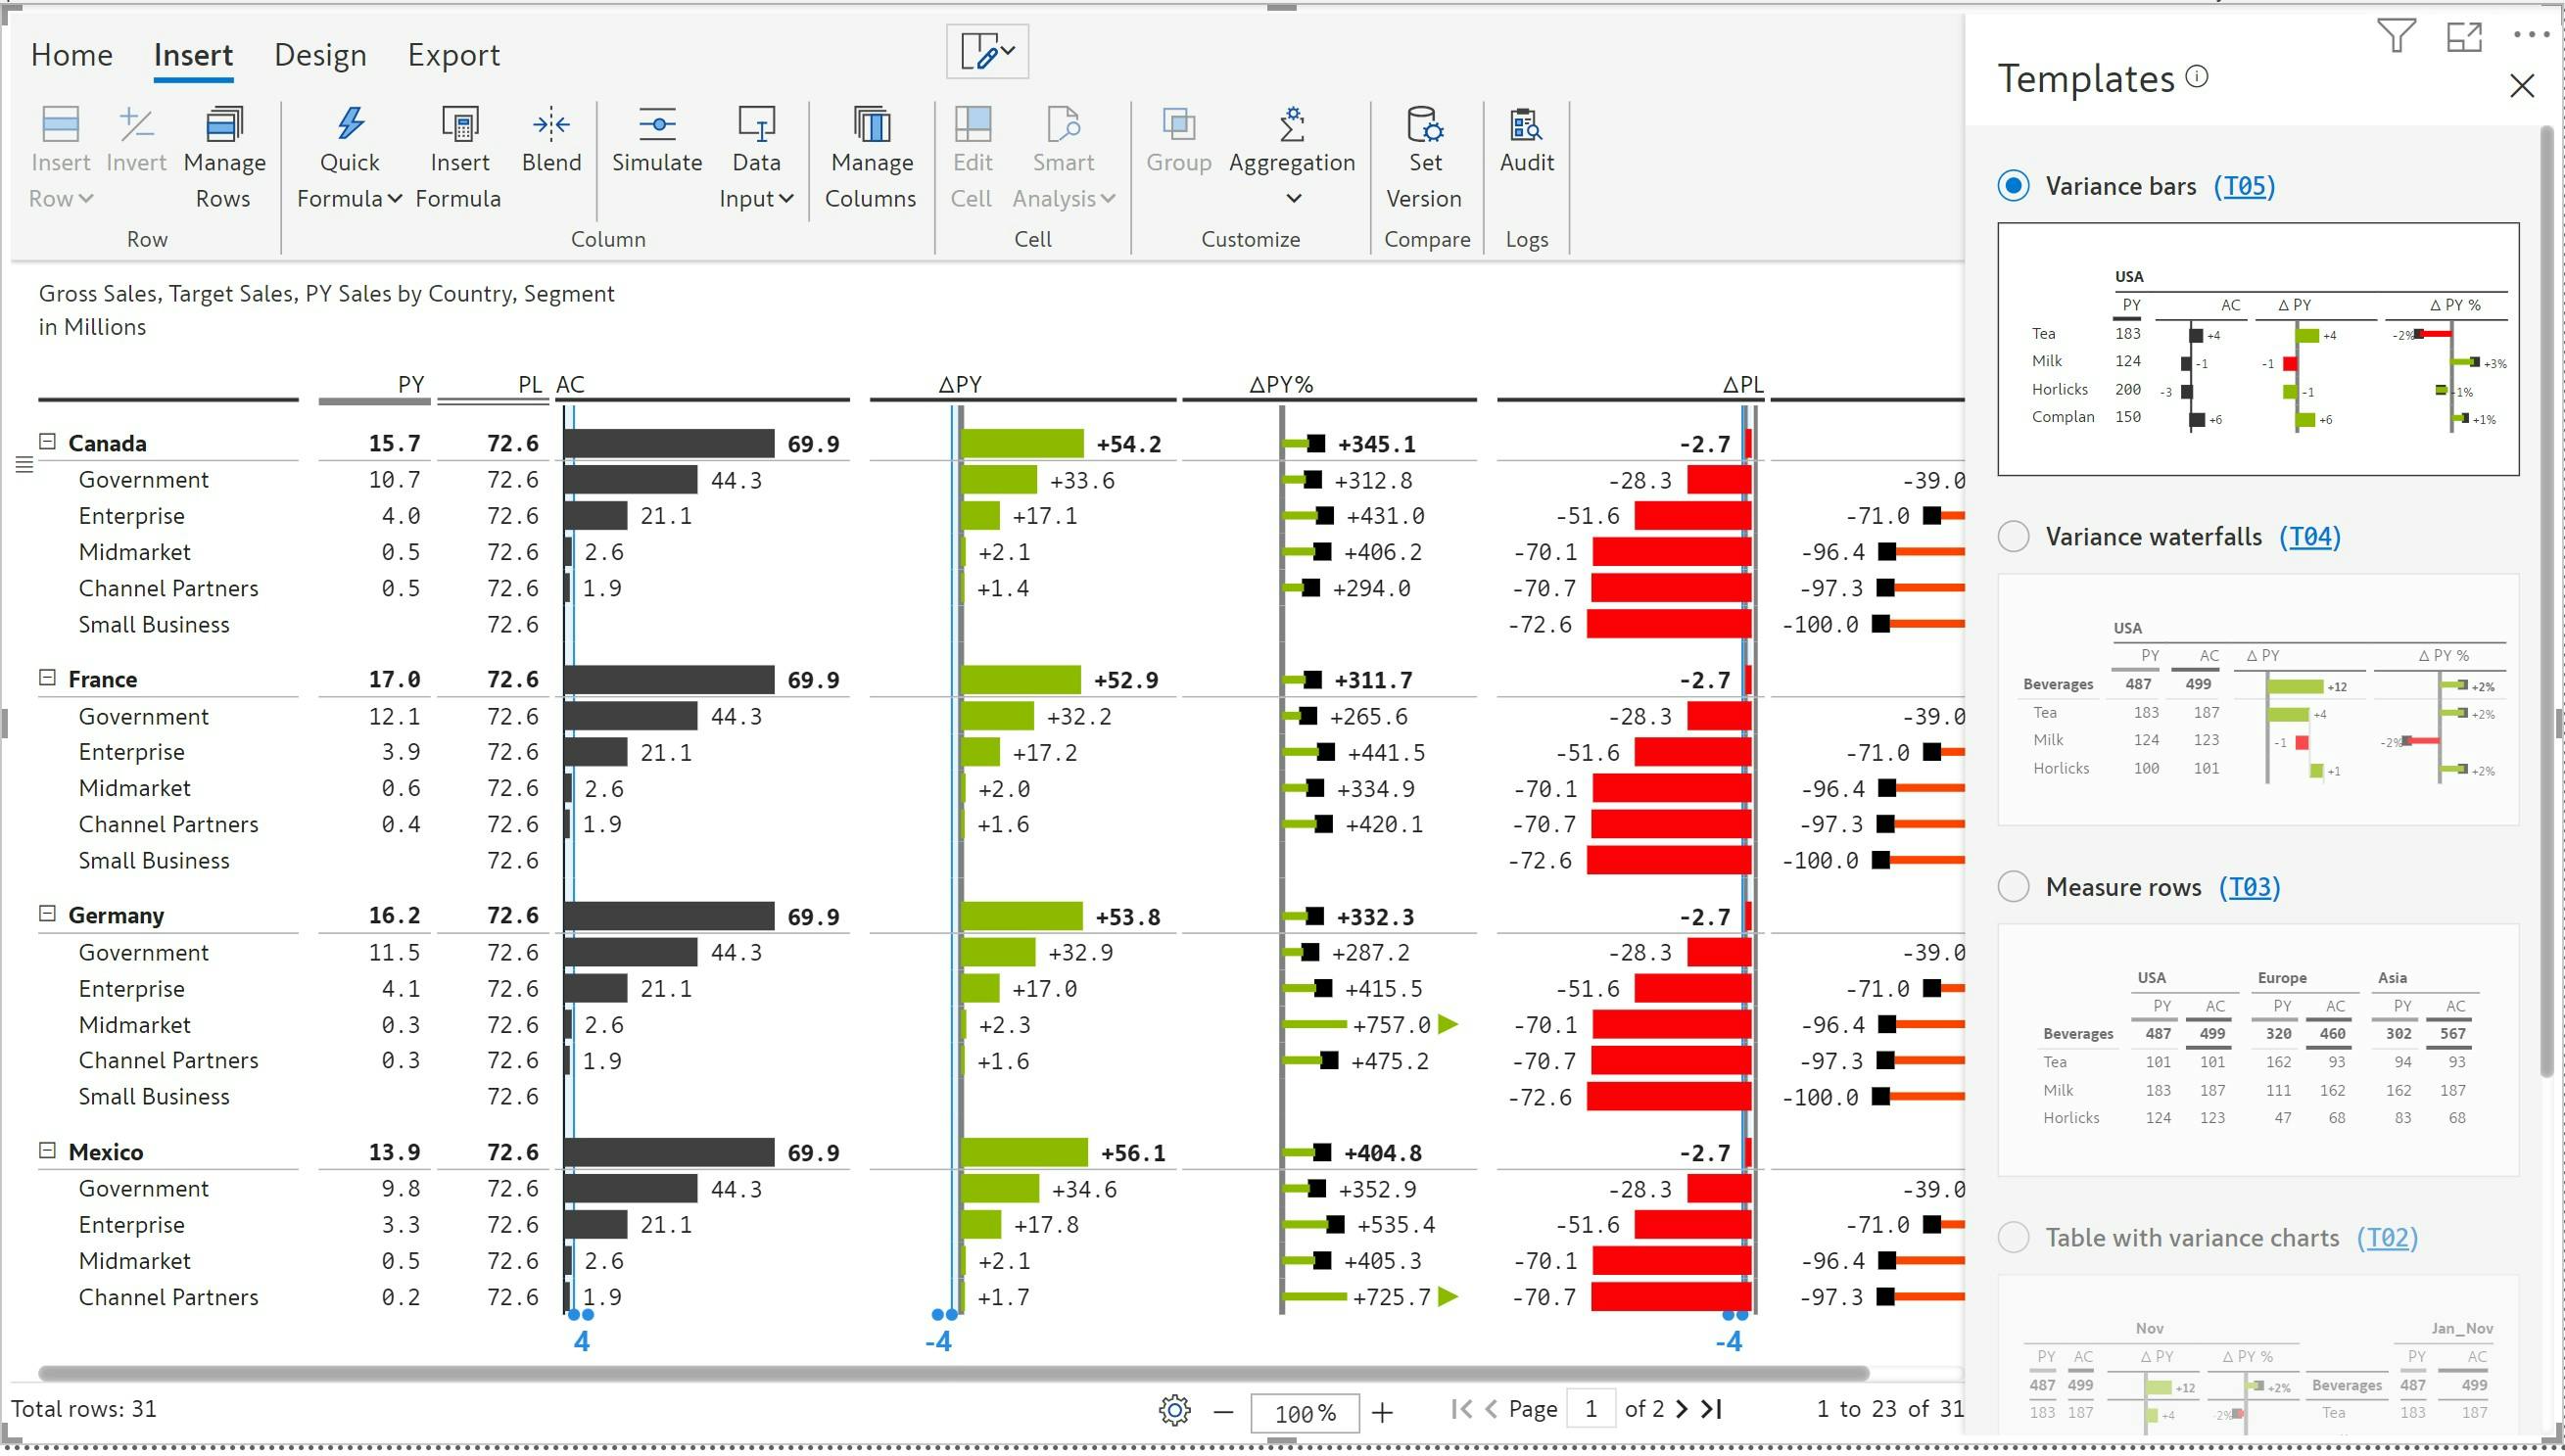Open the settings gear near zoom
This screenshot has width=2565, height=1456.
[x=1174, y=1411]
